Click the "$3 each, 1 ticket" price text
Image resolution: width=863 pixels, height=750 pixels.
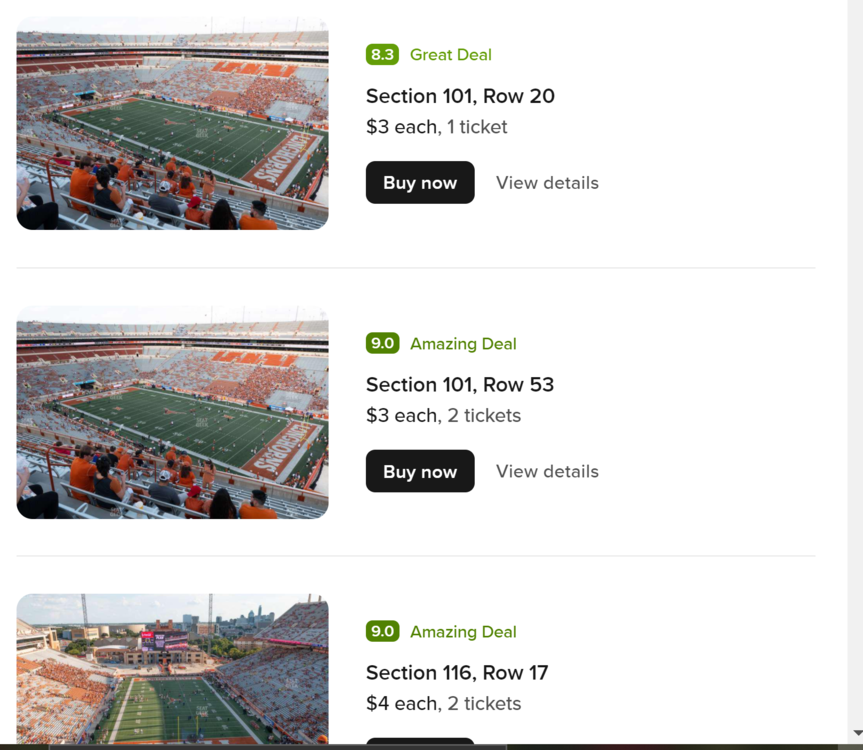(436, 127)
